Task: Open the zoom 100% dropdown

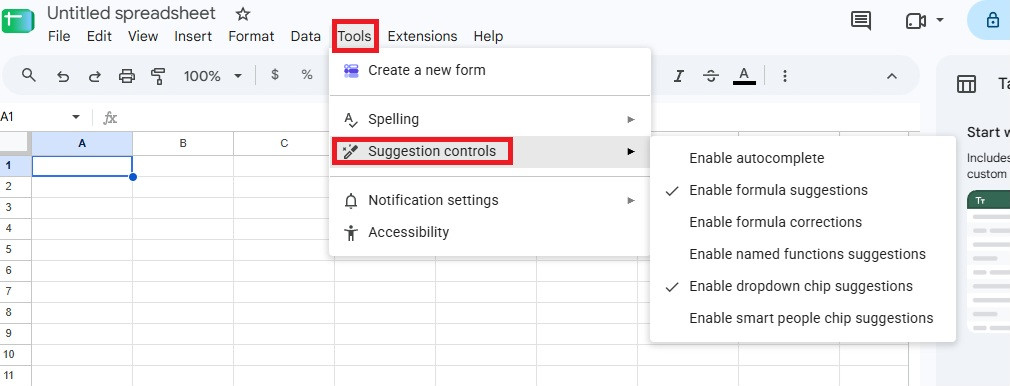Action: pos(213,76)
